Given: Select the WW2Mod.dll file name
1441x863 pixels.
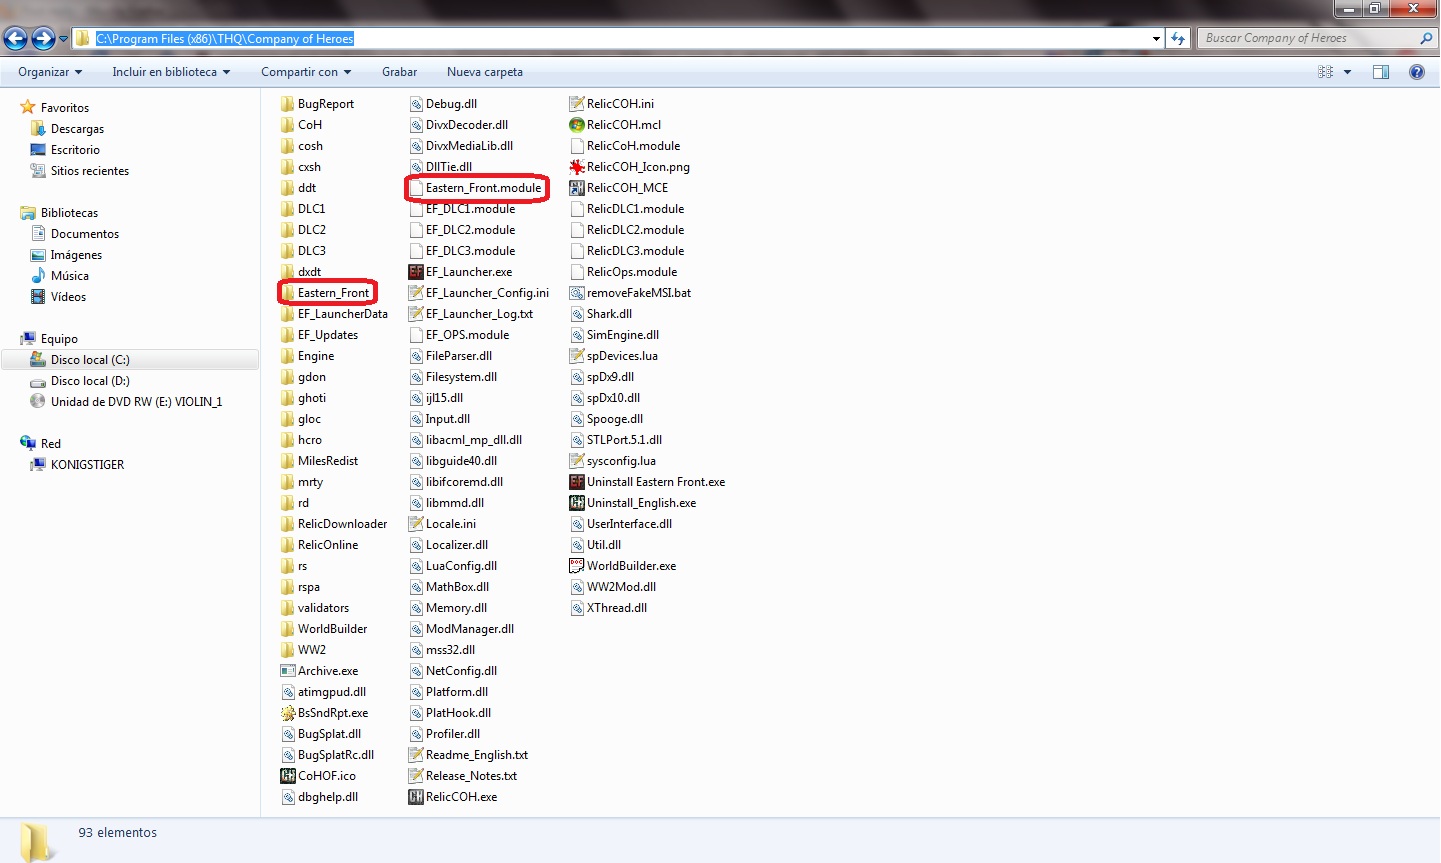Looking at the screenshot, I should [x=621, y=587].
